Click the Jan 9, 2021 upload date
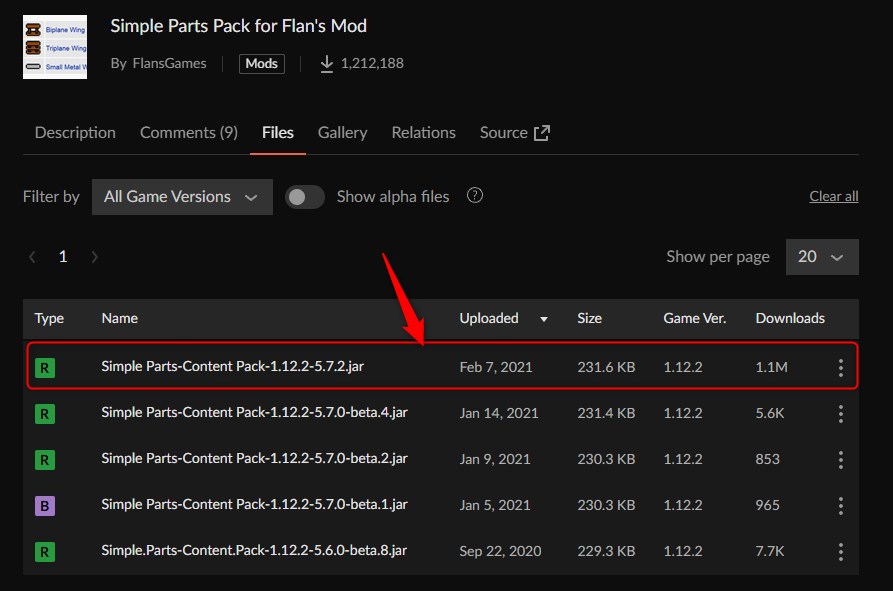893x591 pixels. click(495, 459)
